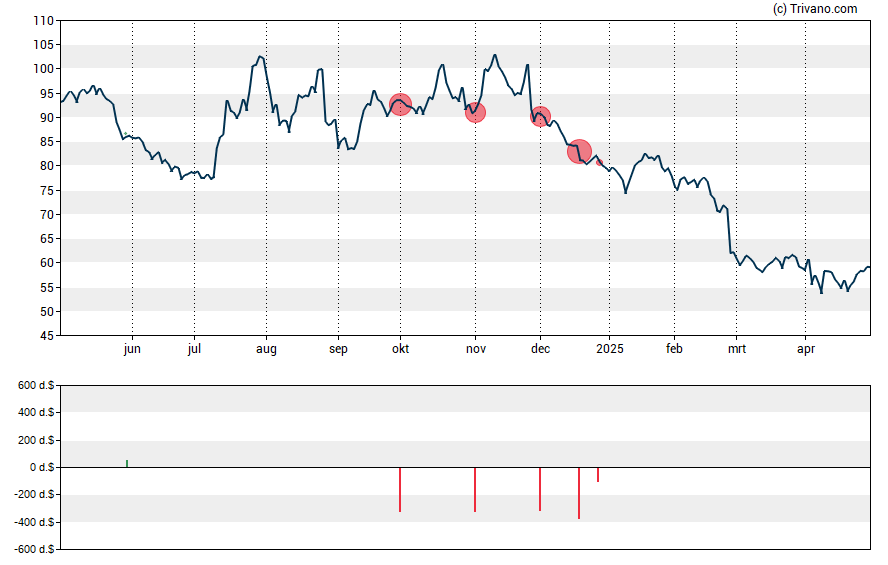Click the '-400 d.$' axis label
The height and width of the screenshot is (565, 888).
coord(35,523)
